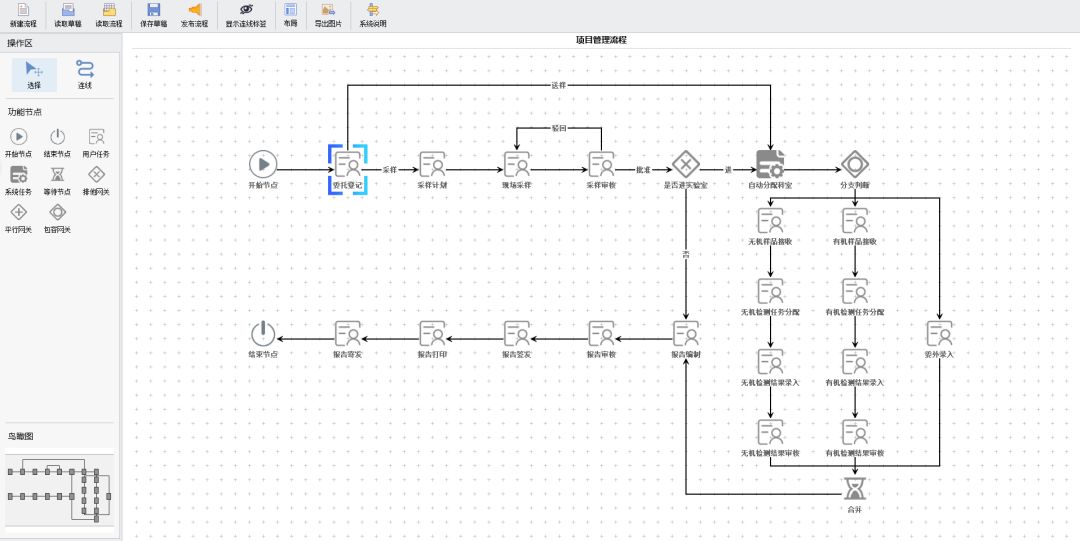This screenshot has width=1080, height=541.
Task: Switch to the 连线 connector tool
Action: pyautogui.click(x=85, y=73)
